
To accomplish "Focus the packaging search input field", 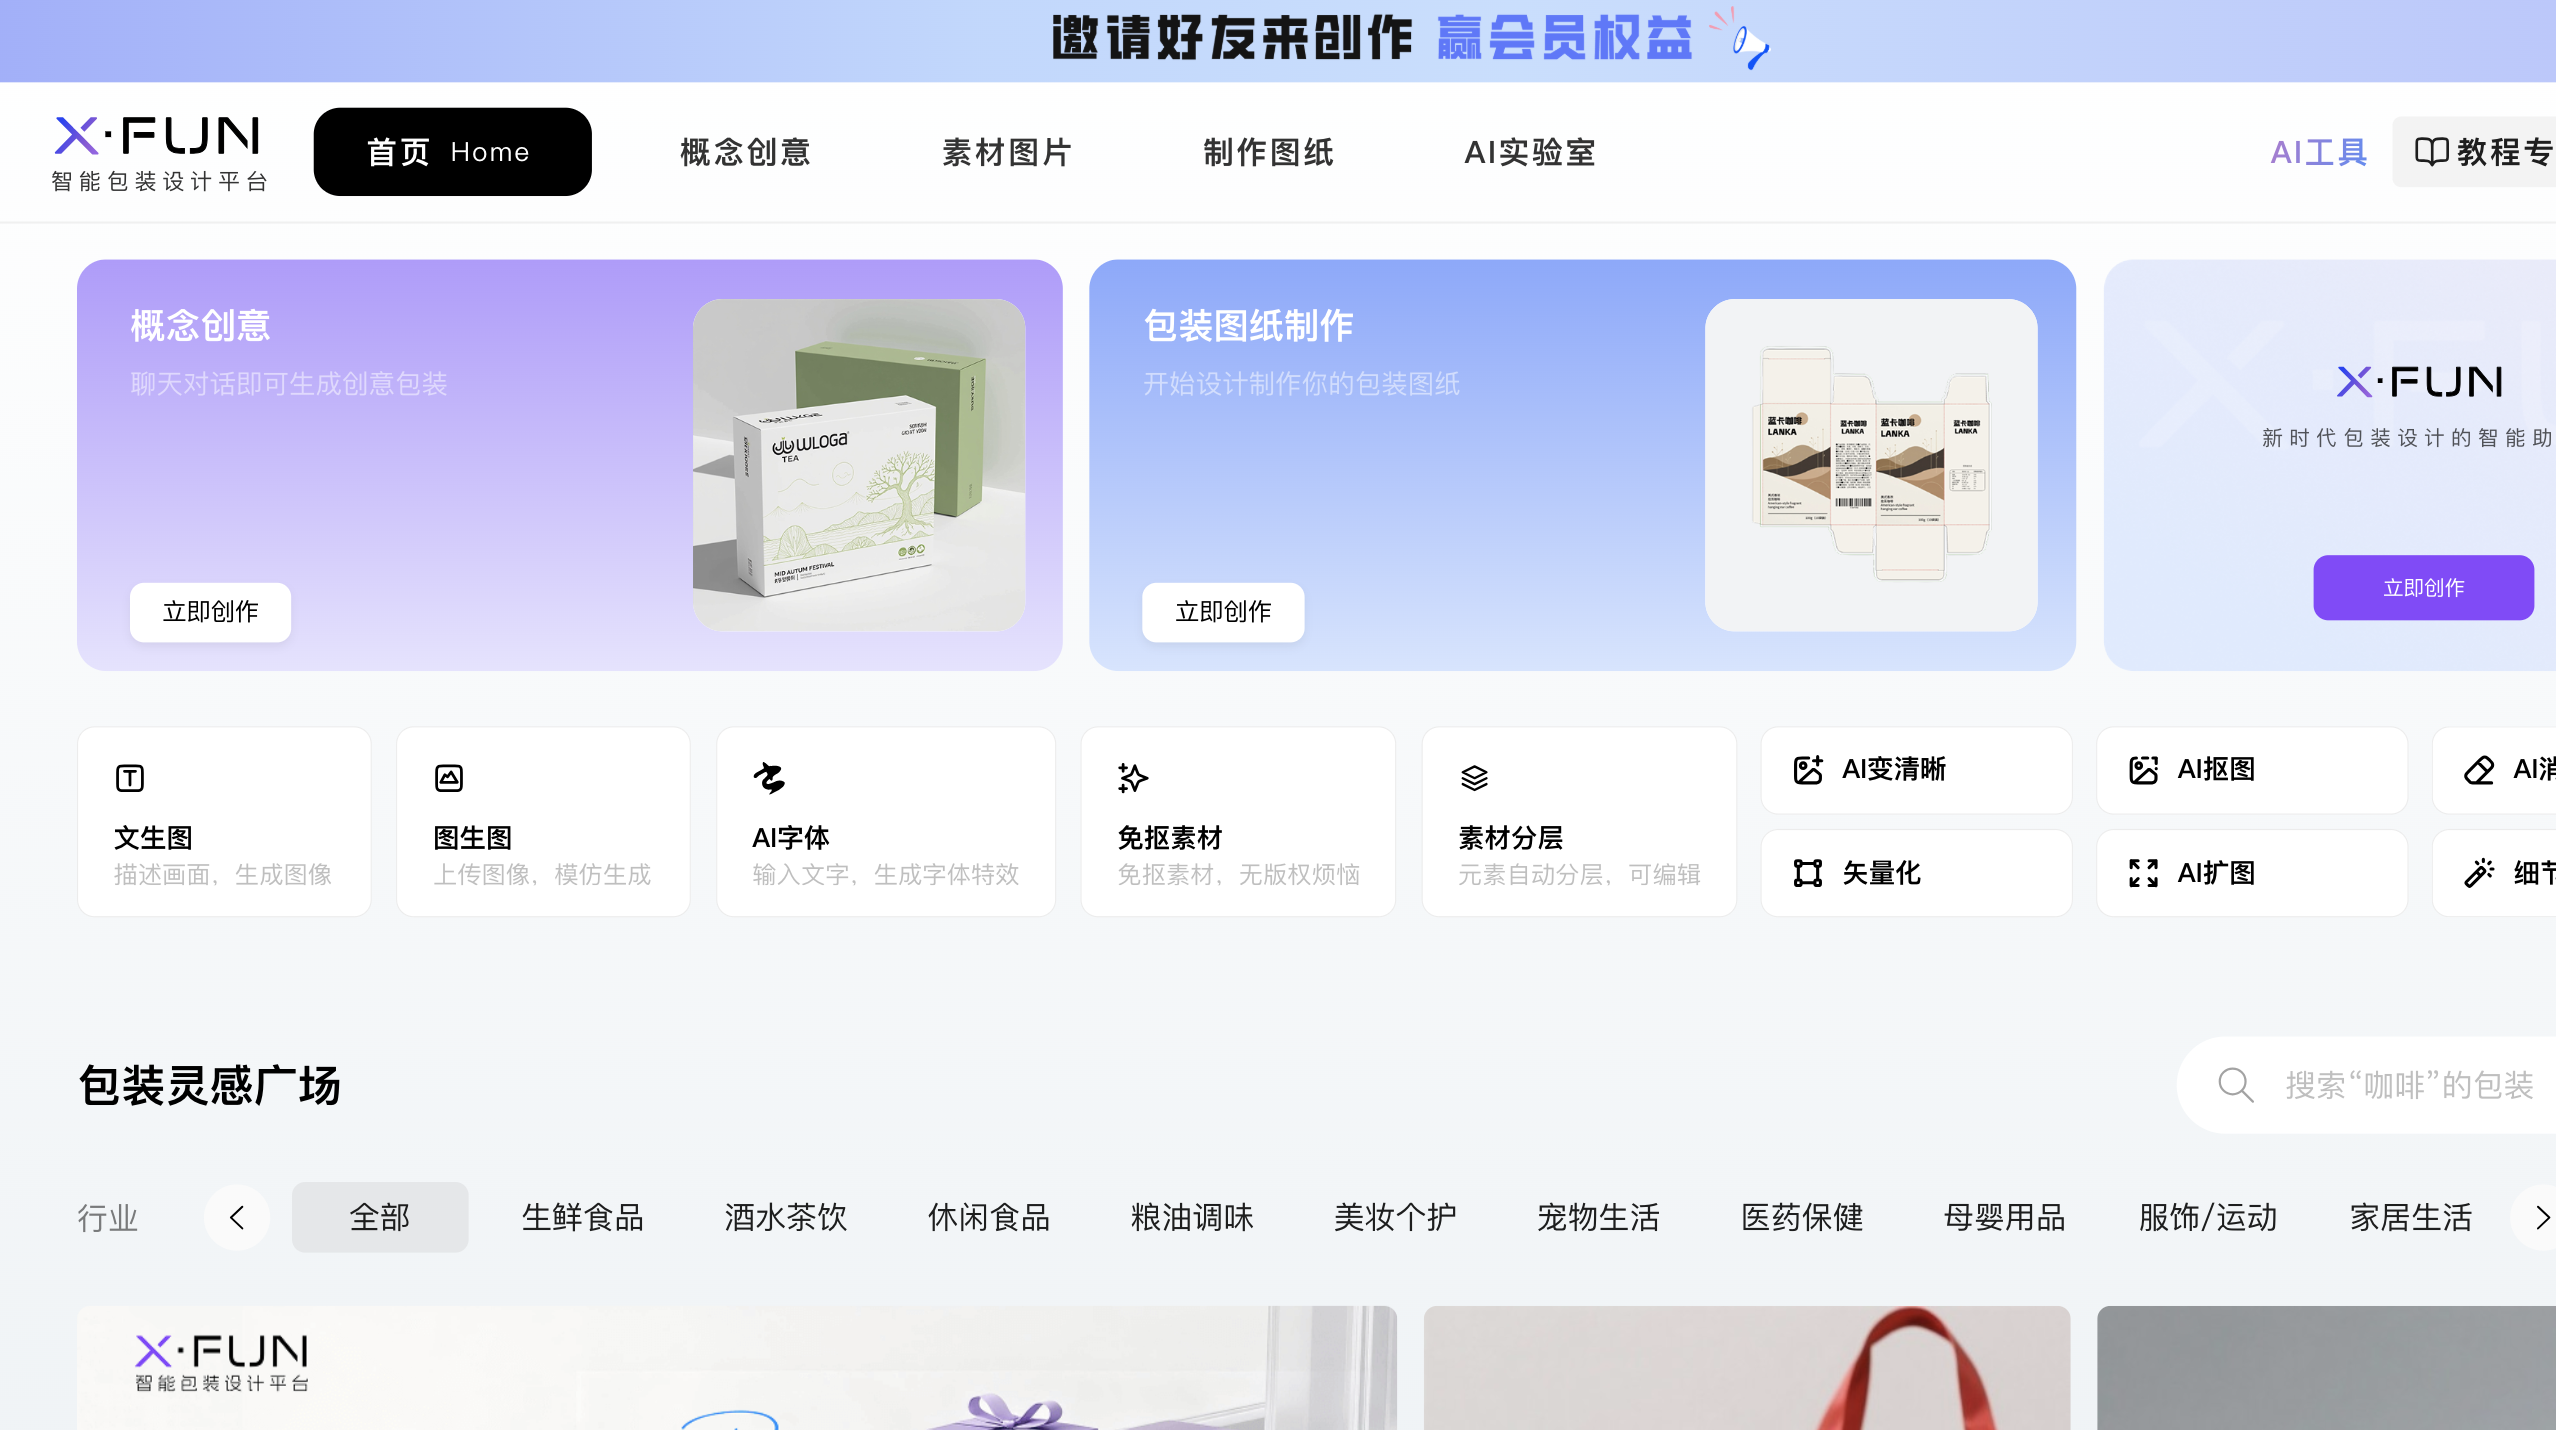I will pos(2408,1085).
